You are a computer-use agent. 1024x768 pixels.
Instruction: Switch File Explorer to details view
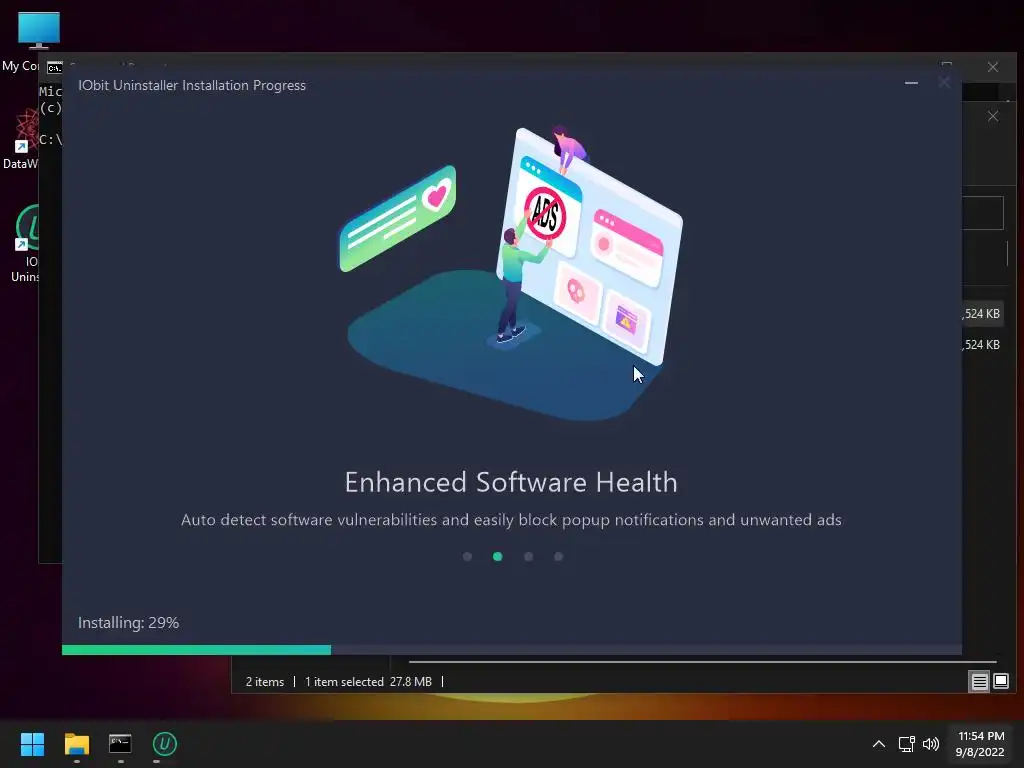[x=980, y=682]
